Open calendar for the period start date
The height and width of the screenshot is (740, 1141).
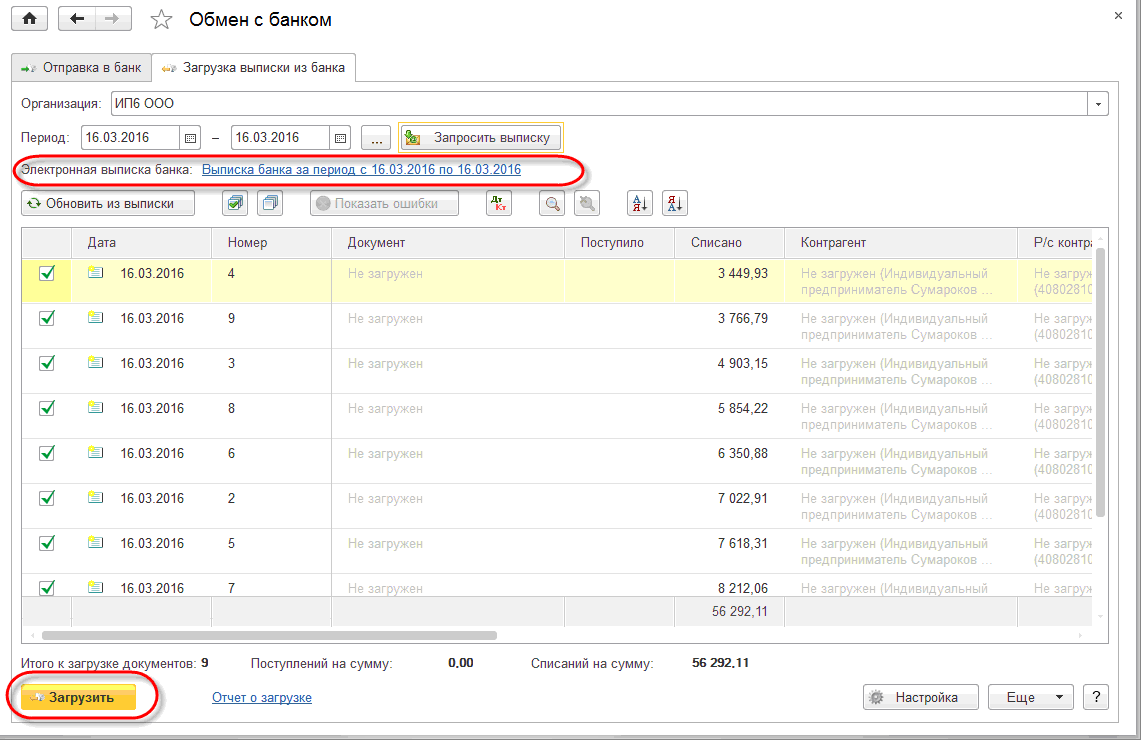coord(190,137)
